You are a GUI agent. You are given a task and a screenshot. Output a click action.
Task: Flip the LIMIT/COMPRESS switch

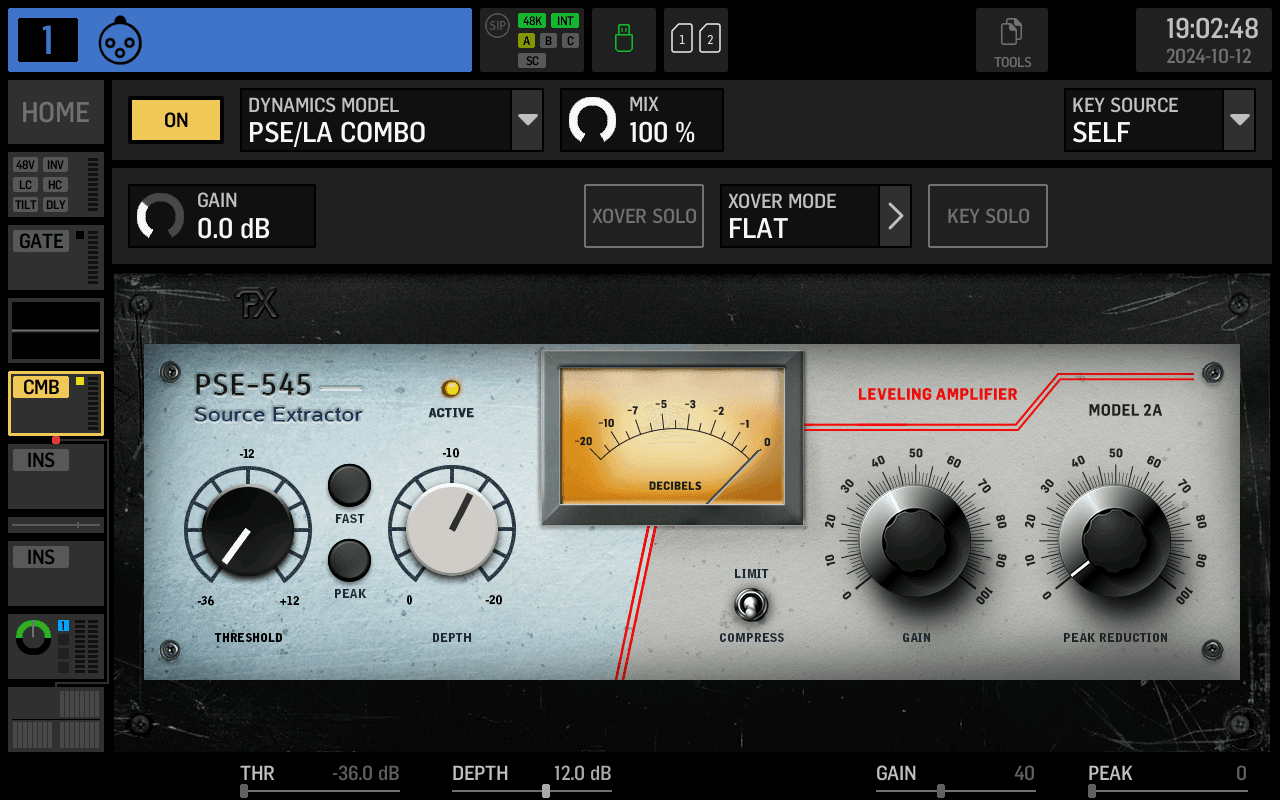(751, 604)
